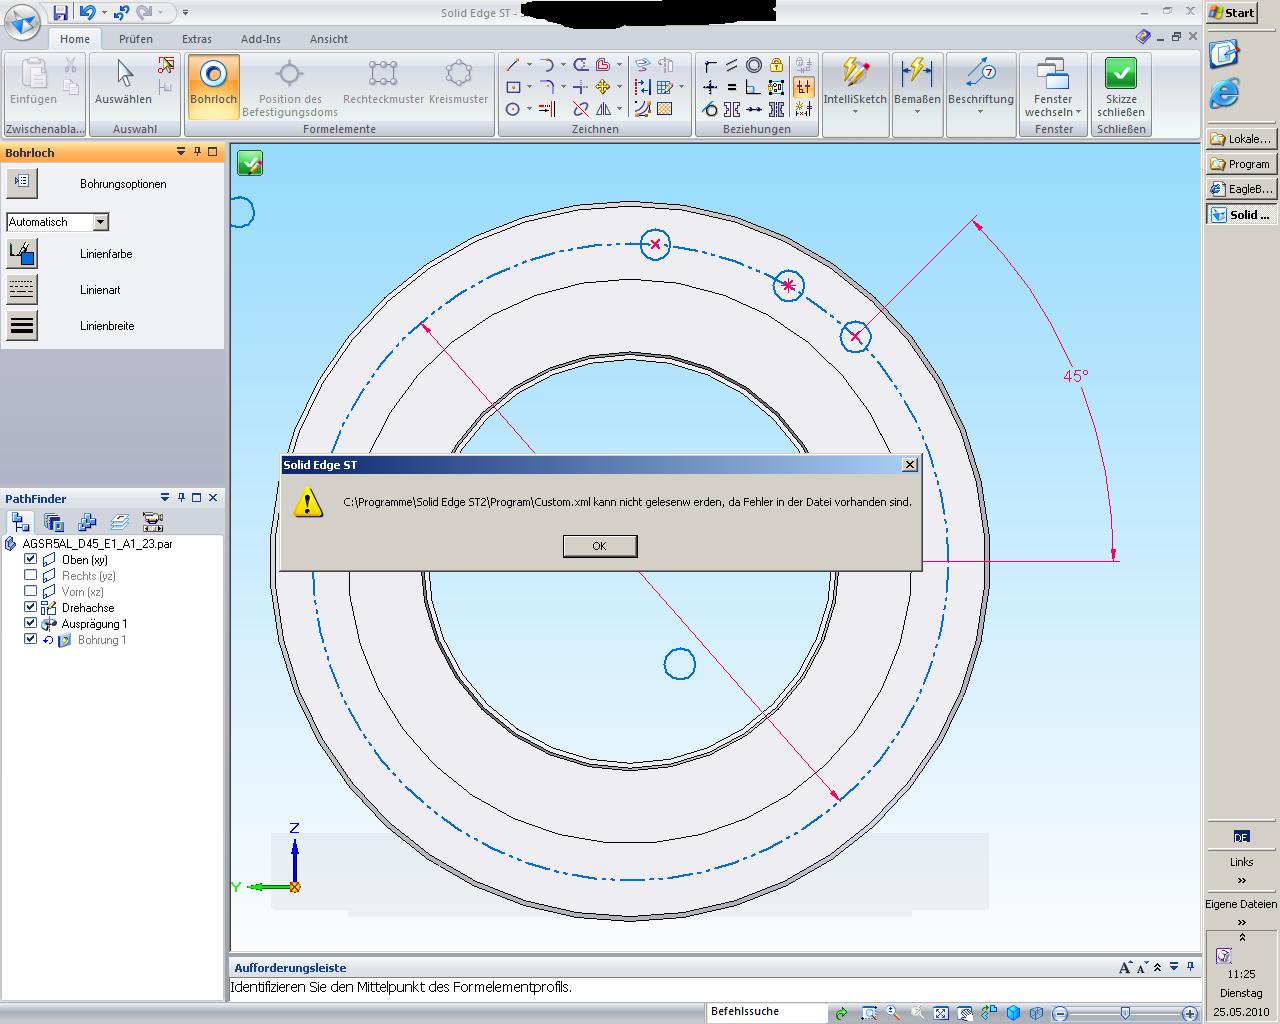Open the Ansicht ribbon tab
The height and width of the screenshot is (1024, 1280).
[x=329, y=39]
